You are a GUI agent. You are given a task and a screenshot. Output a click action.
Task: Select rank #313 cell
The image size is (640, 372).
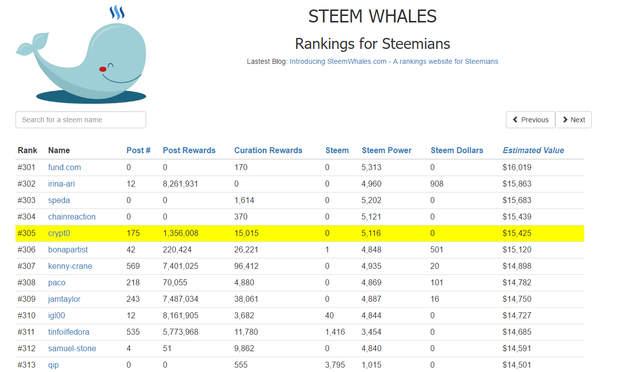coord(27,365)
